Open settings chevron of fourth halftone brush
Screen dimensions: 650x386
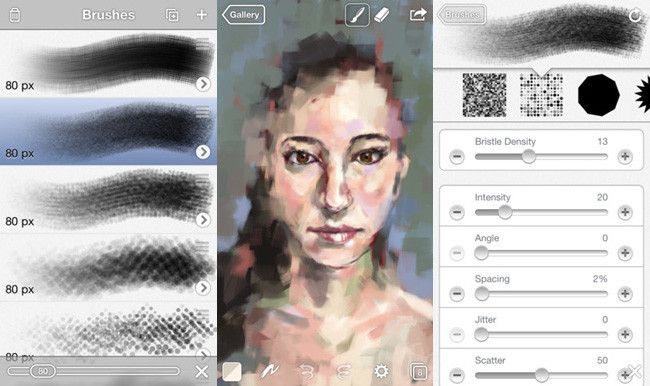(203, 287)
